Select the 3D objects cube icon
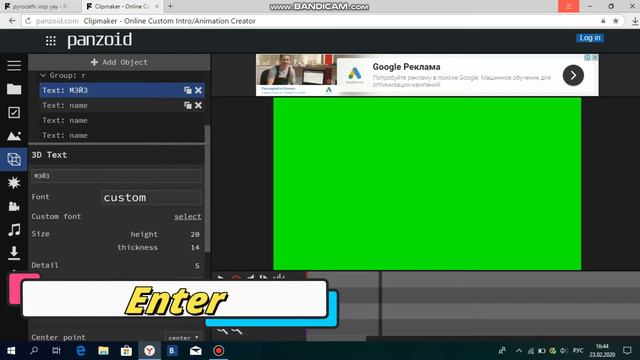The image size is (640, 360). pos(14,160)
